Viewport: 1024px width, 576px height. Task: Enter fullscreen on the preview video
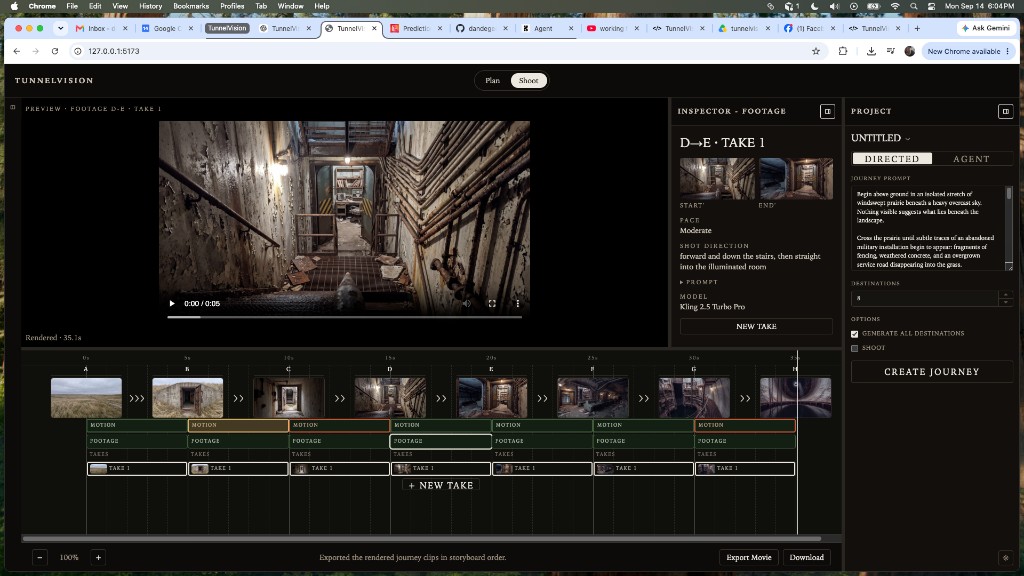click(x=492, y=303)
